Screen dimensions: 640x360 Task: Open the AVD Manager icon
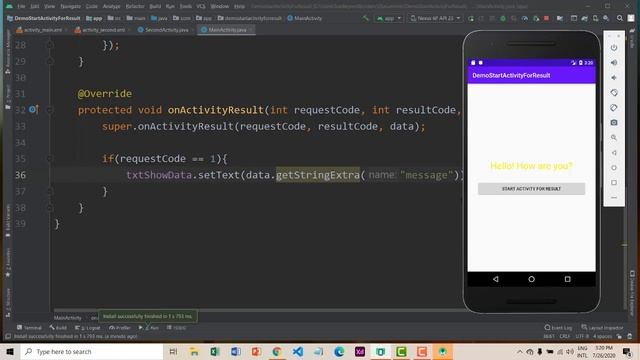(595, 18)
